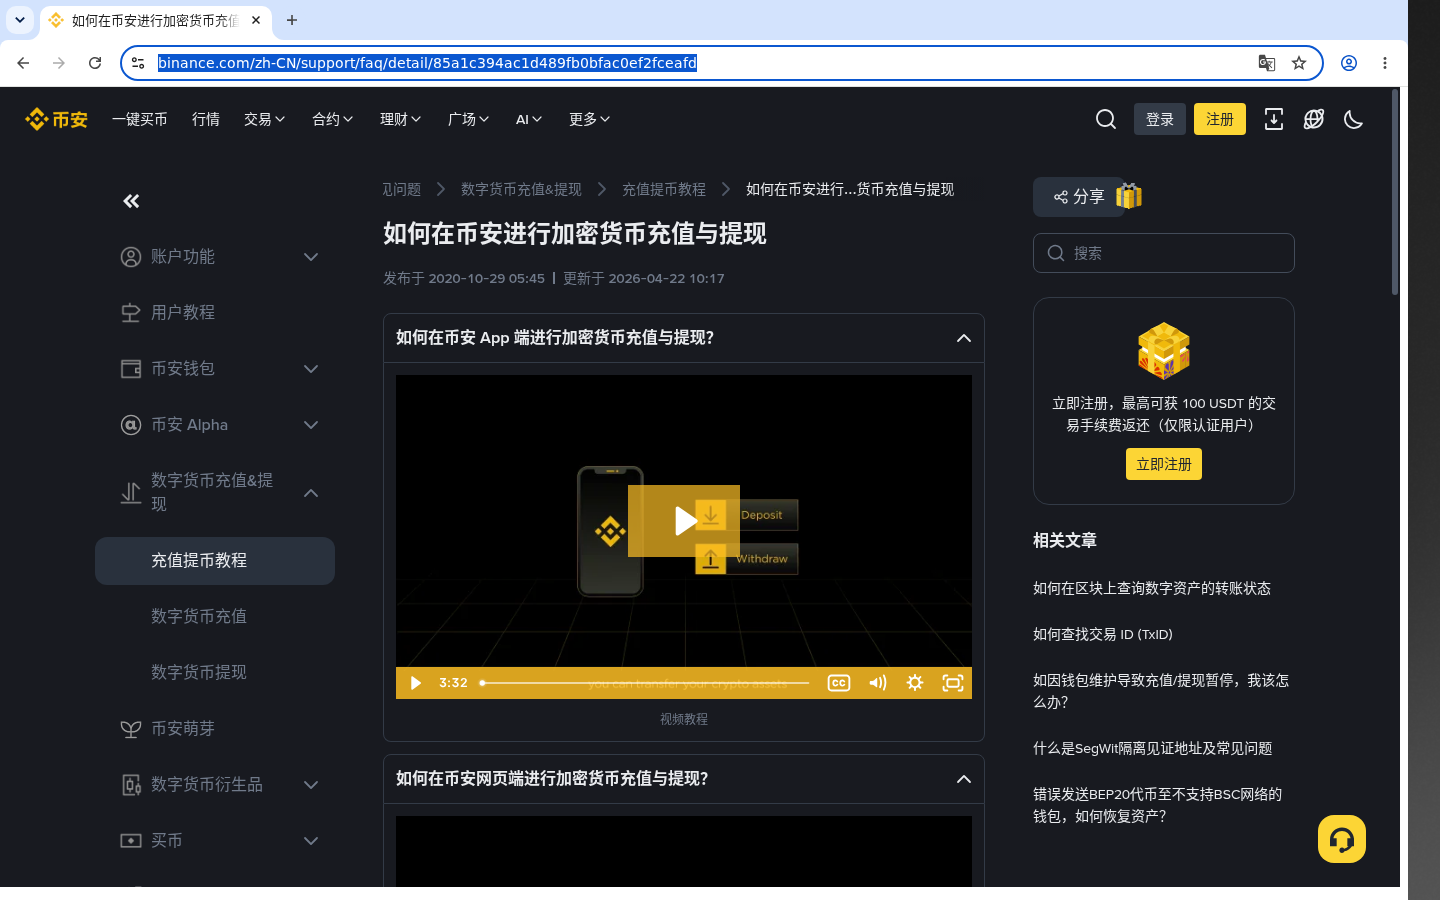Viewport: 1440px width, 900px height.
Task: Open article 如何在区块上查询数字资产的转账状态
Action: [x=1152, y=588]
